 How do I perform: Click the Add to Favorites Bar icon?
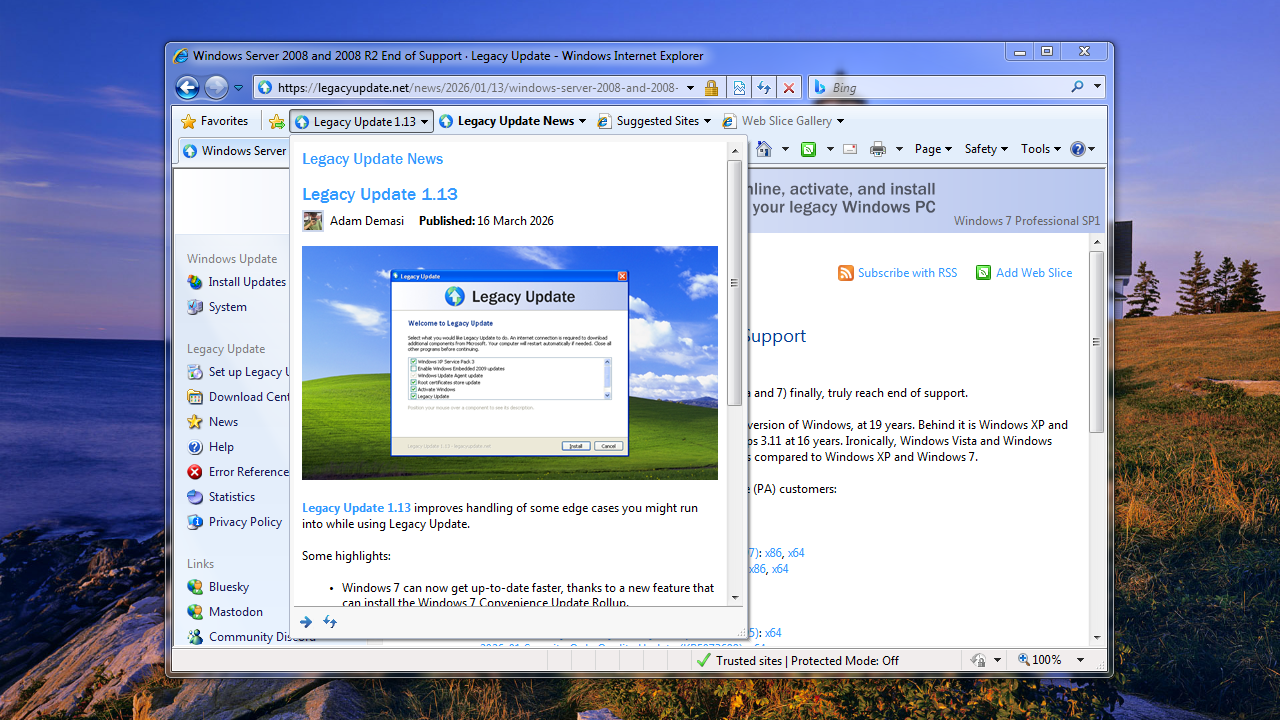tap(277, 121)
